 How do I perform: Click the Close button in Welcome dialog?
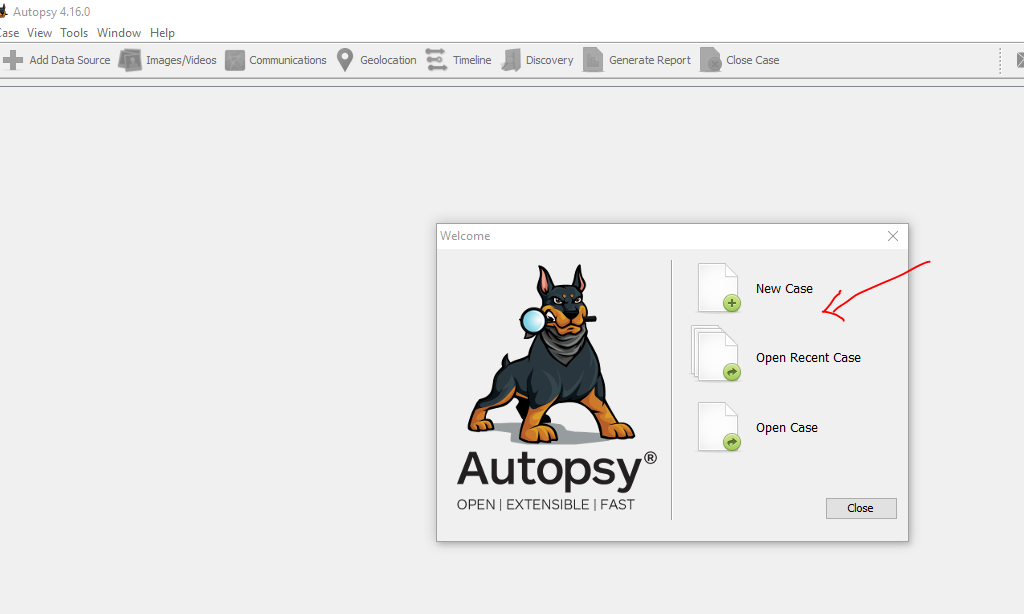[x=861, y=508]
